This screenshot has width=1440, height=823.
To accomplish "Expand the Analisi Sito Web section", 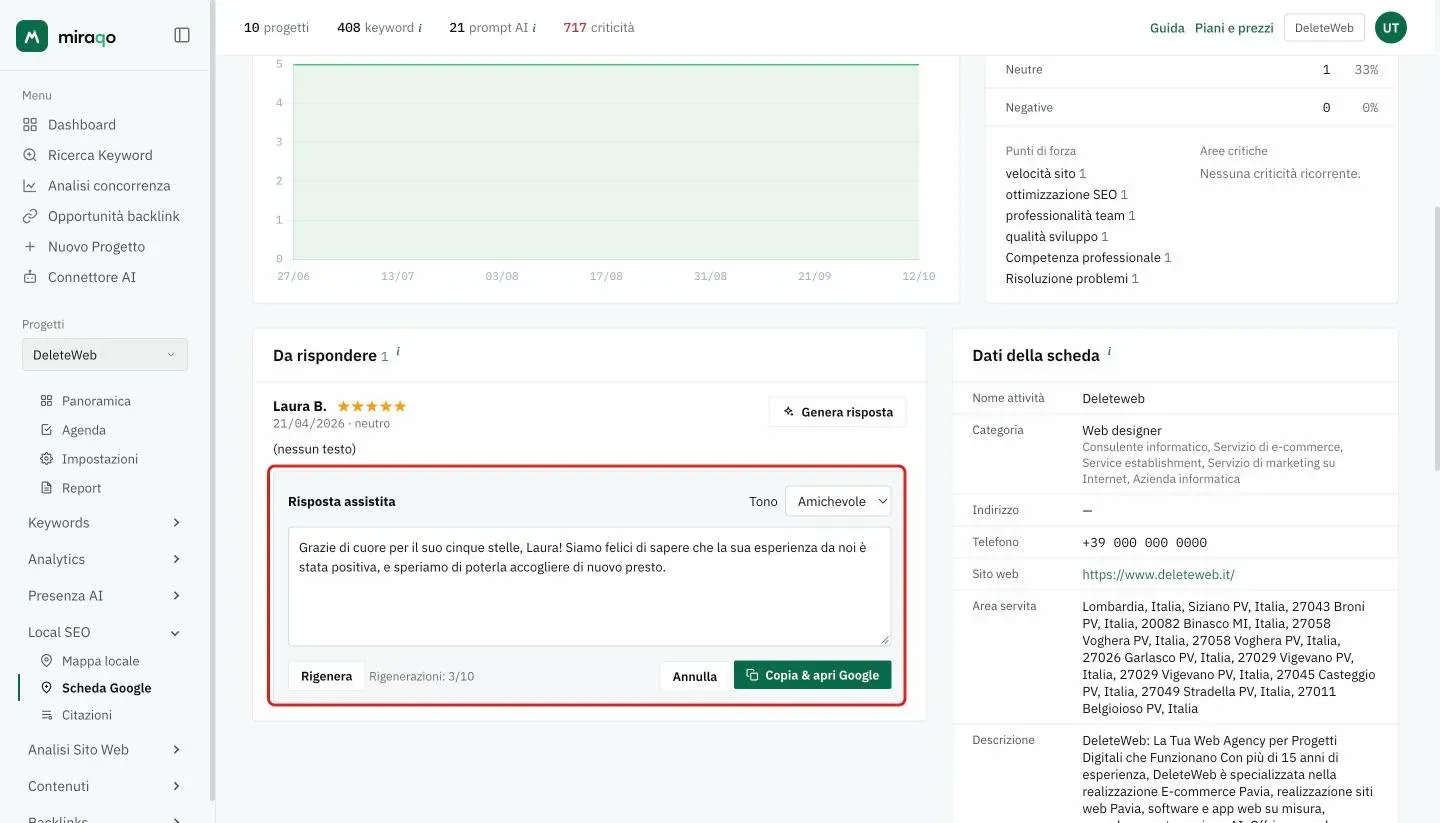I will click(104, 750).
